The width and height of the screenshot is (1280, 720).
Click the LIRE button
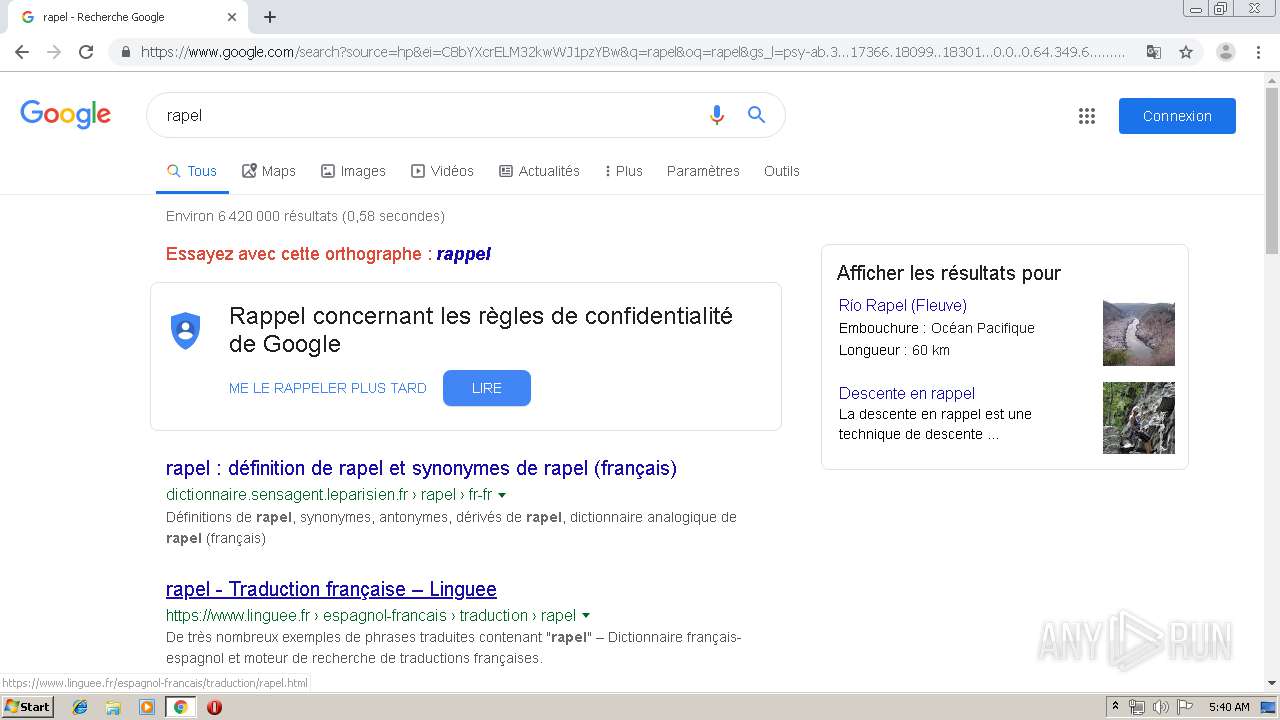pos(487,388)
